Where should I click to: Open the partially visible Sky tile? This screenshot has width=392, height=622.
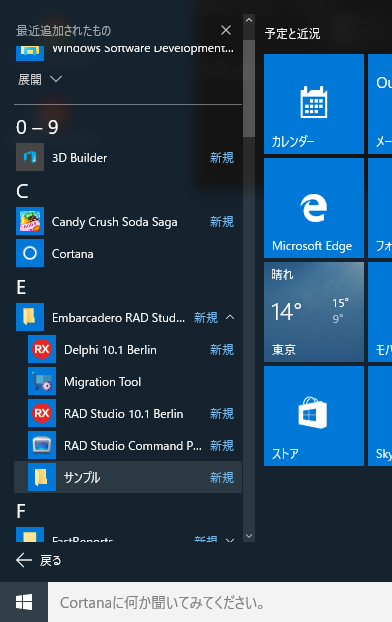pyautogui.click(x=380, y=416)
